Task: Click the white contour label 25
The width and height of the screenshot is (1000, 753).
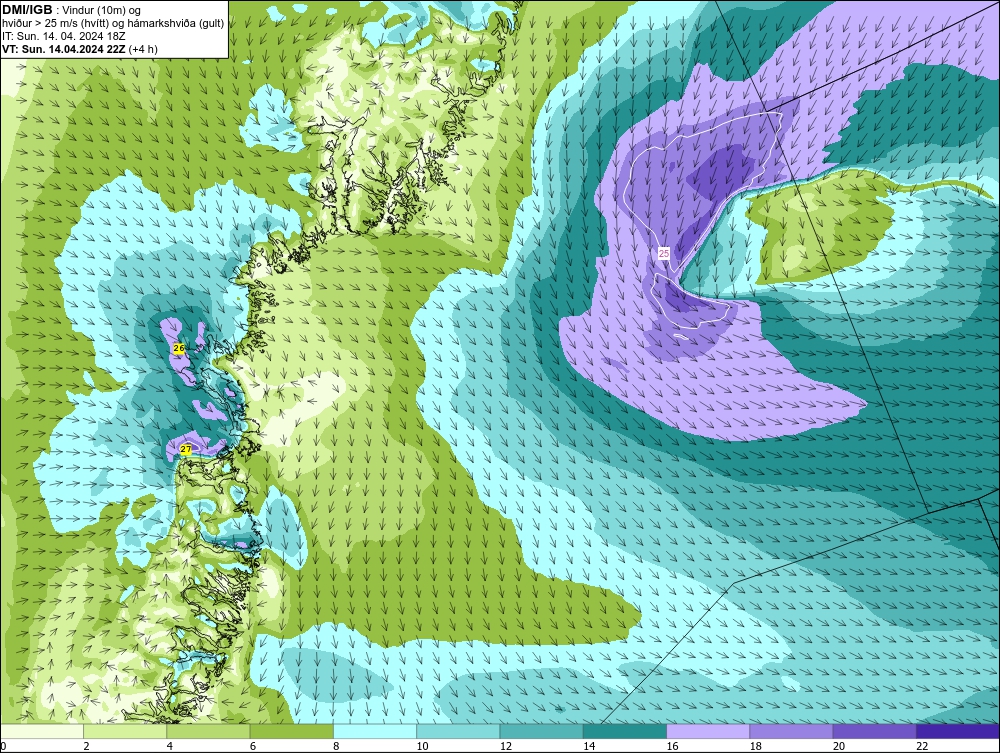Action: [x=664, y=254]
